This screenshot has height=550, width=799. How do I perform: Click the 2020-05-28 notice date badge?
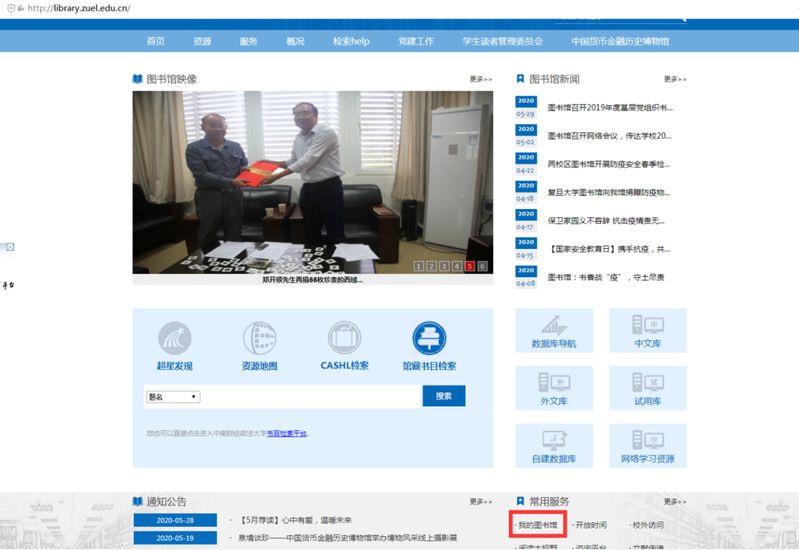175,520
